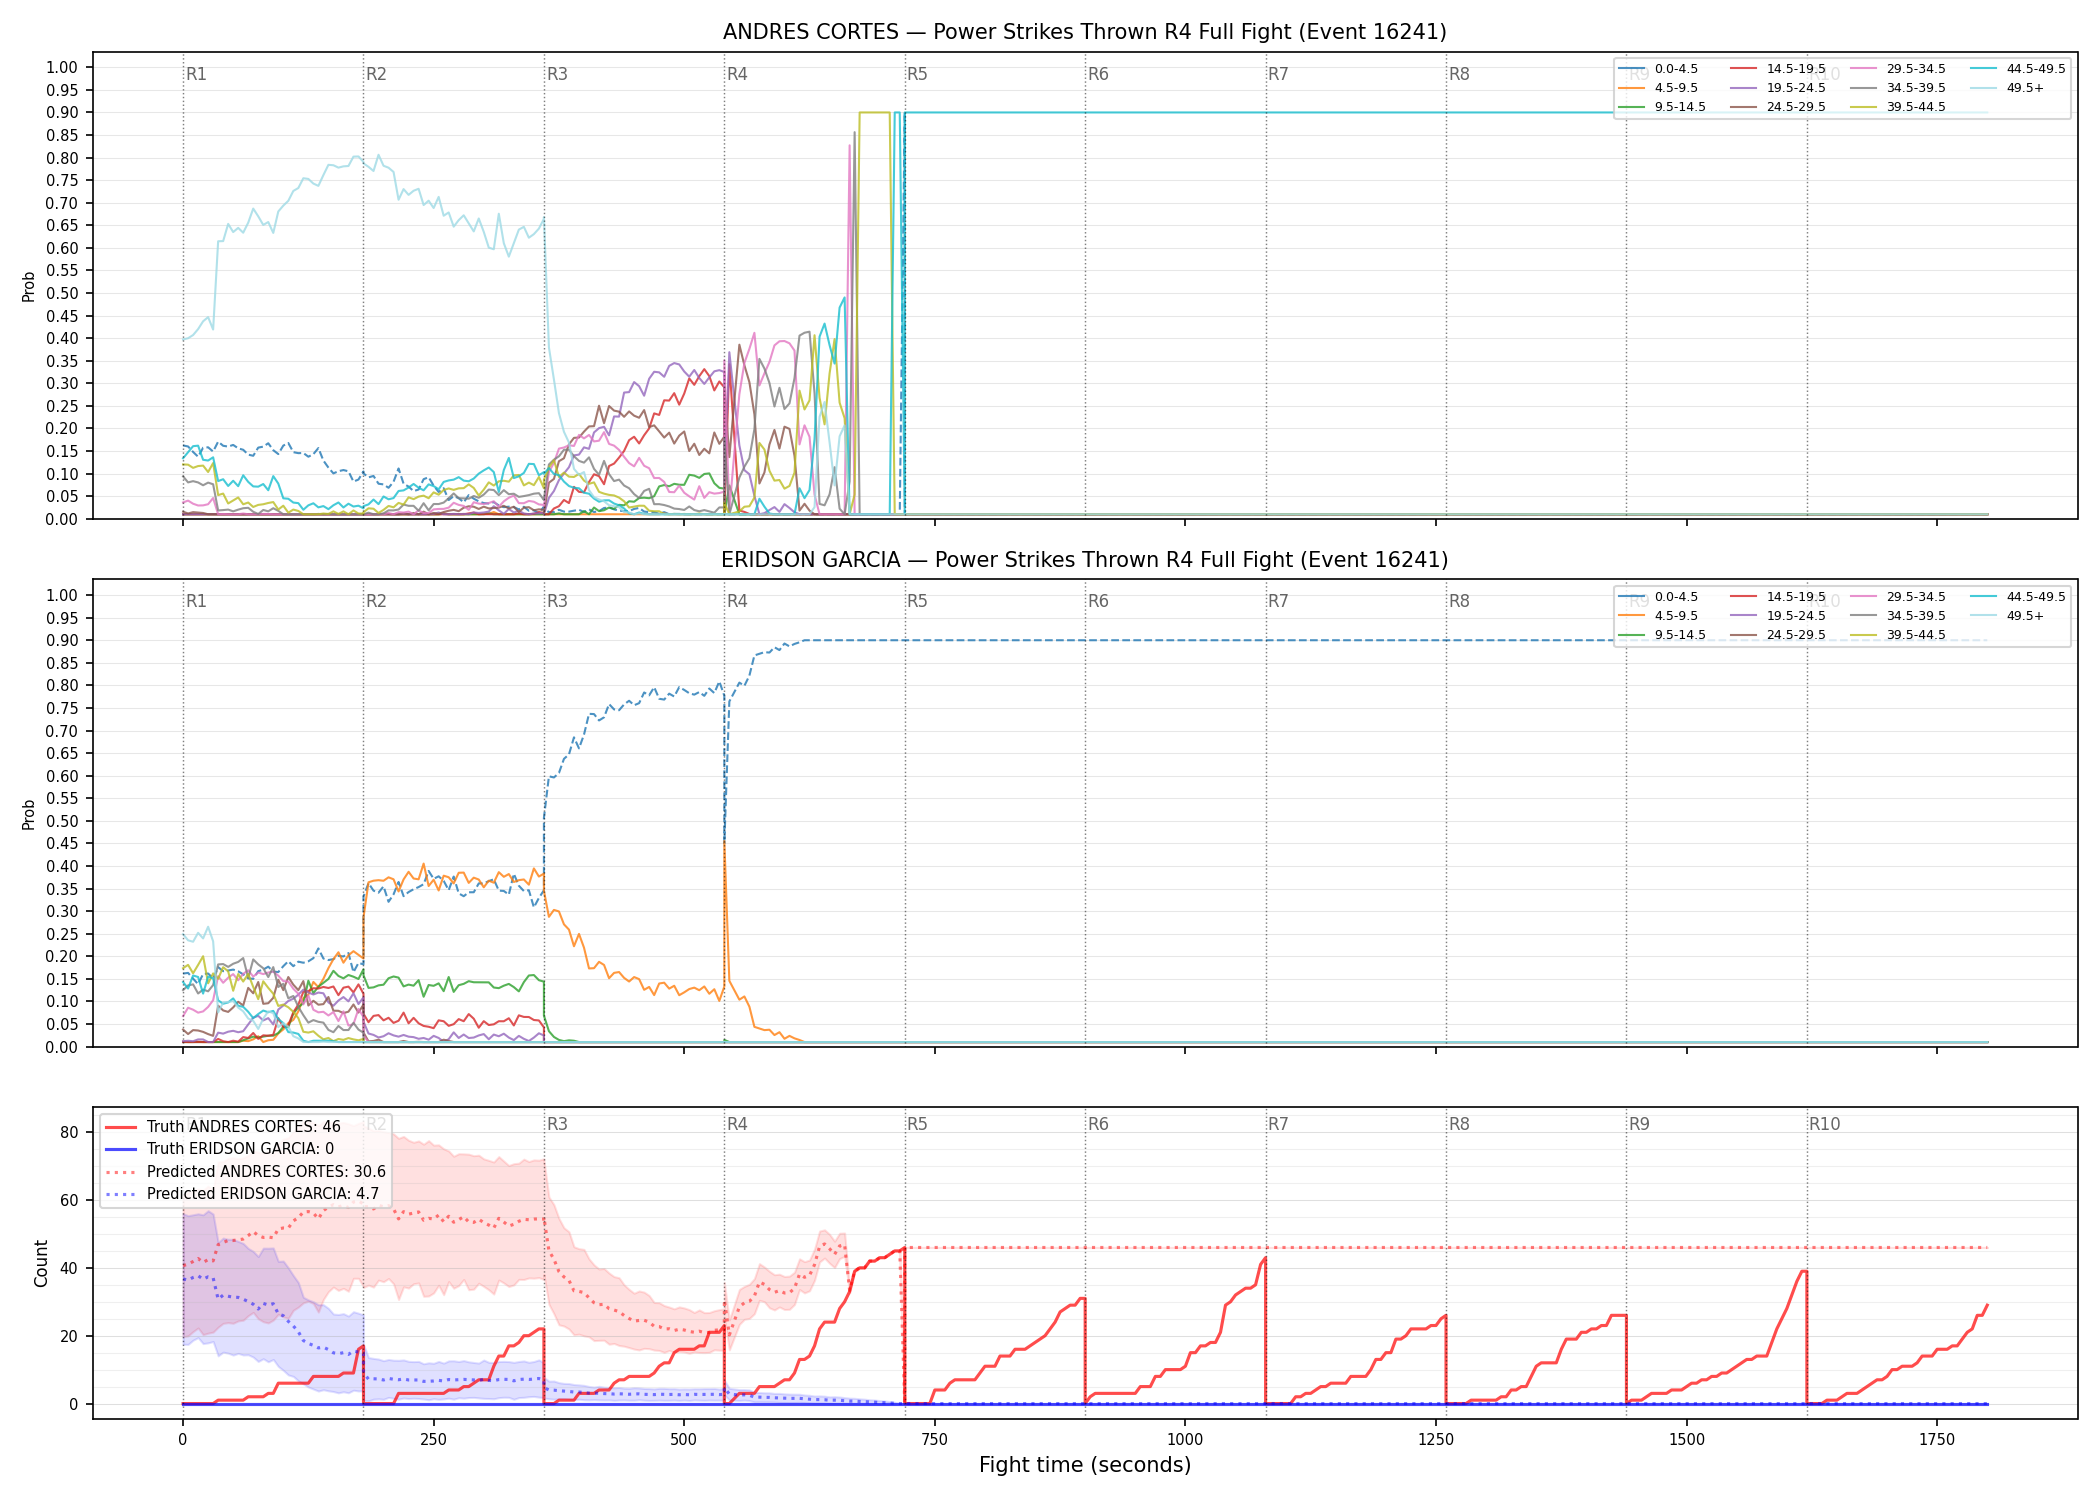The width and height of the screenshot is (2100, 1500).
Task: Select the R6 round marker in Eridson Garcia chart
Action: [x=1098, y=601]
